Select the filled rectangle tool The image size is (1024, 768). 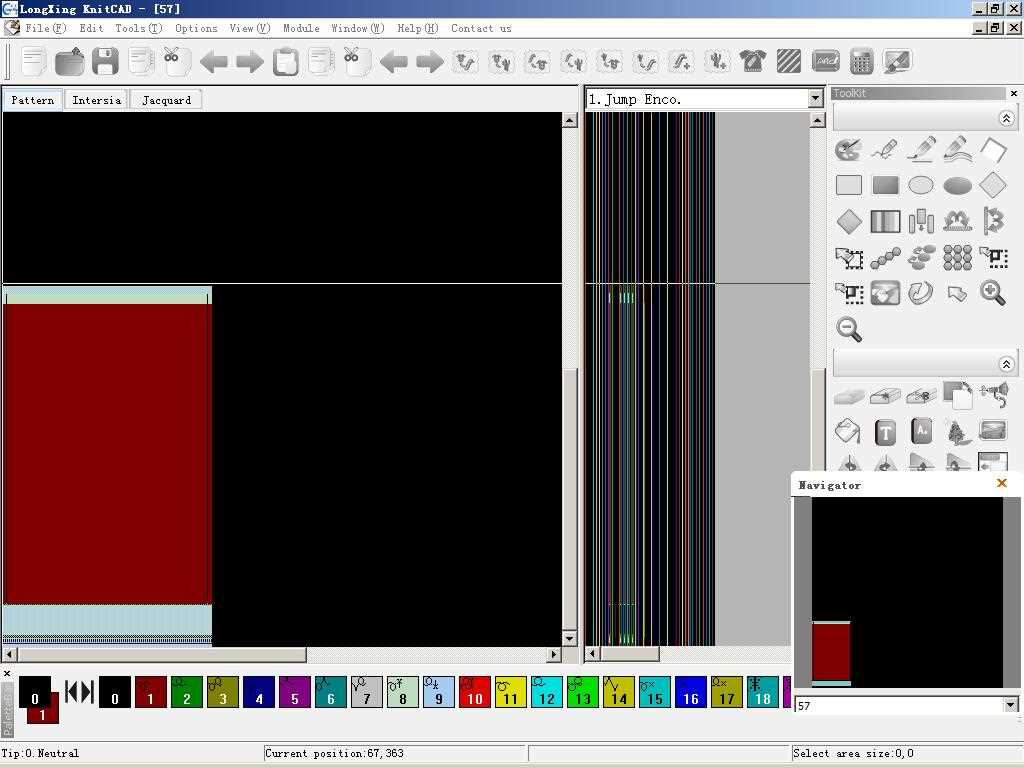pos(886,185)
